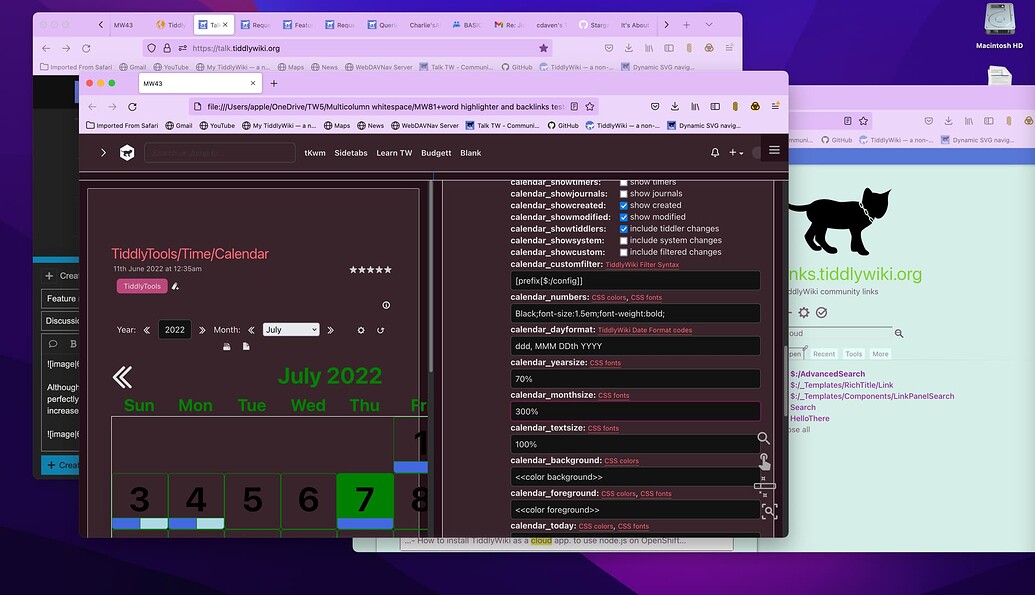
Task: Expand the plus new-item dropdown in top bar
Action: tap(736, 153)
